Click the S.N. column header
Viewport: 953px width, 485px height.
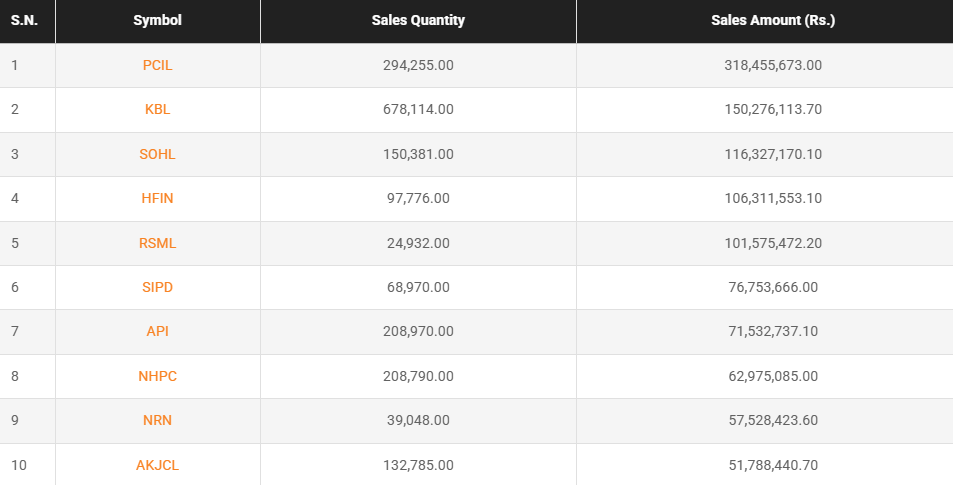24,20
